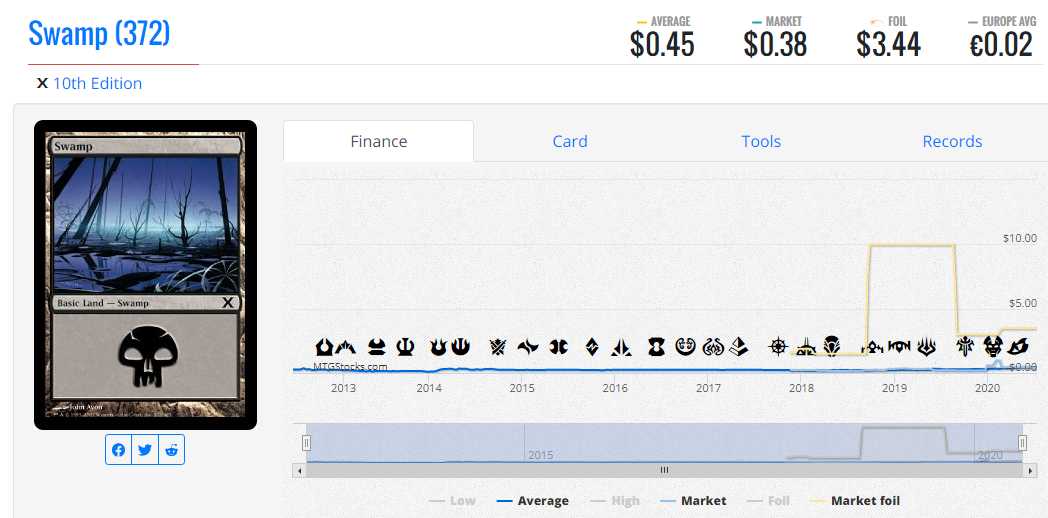Open the Records tab

[x=952, y=141]
